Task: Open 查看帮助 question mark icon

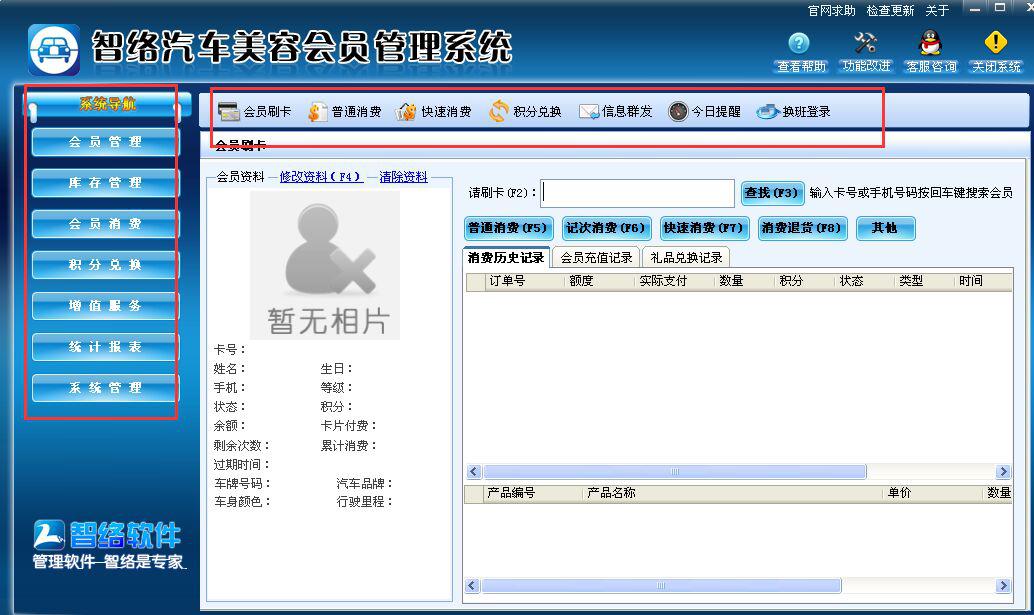Action: tap(799, 43)
